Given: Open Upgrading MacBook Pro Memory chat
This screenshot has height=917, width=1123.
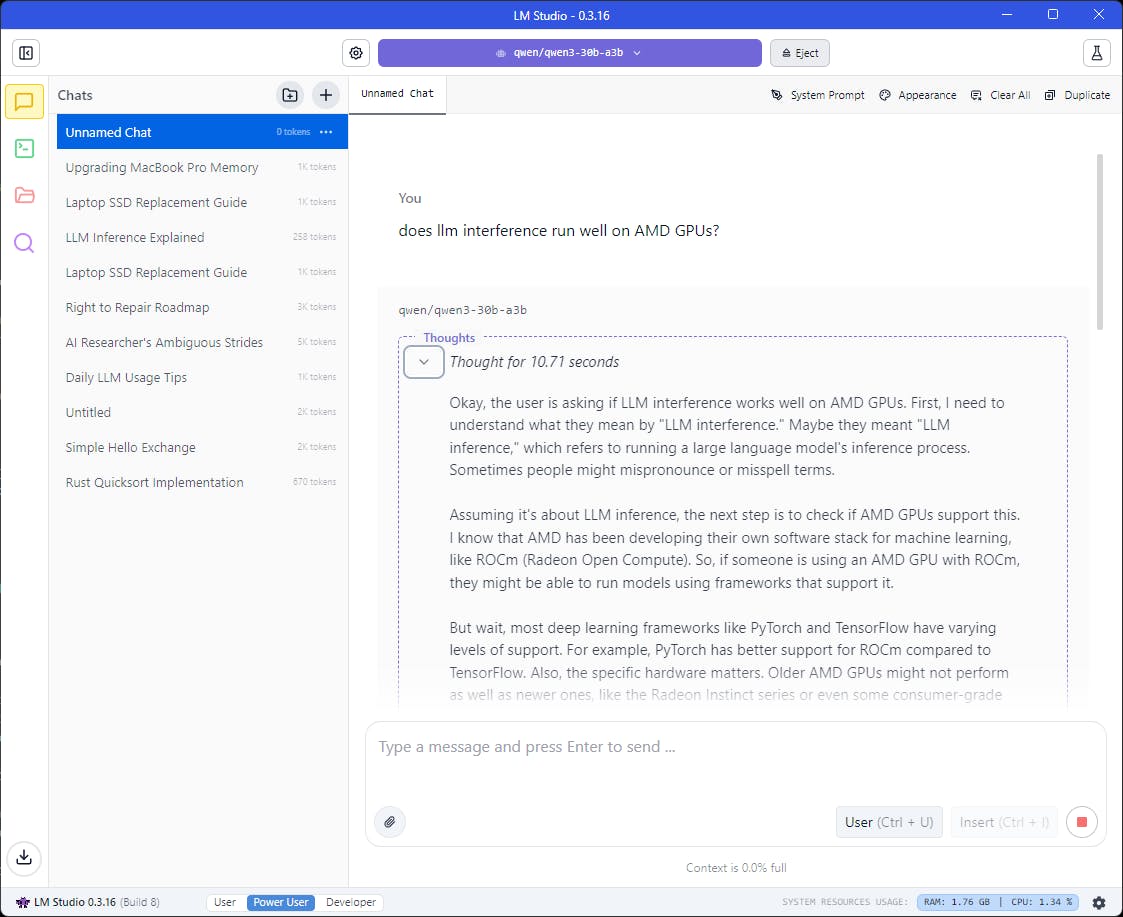Looking at the screenshot, I should tap(202, 167).
